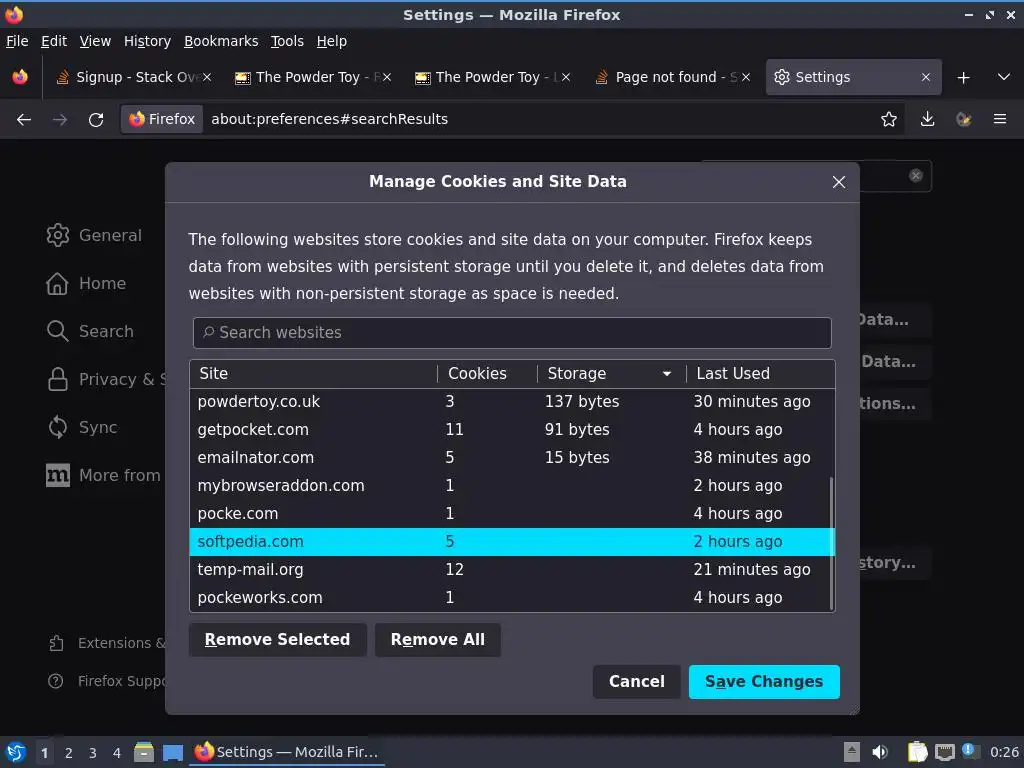Click the Remove Selected button
The image size is (1024, 768).
coord(278,640)
